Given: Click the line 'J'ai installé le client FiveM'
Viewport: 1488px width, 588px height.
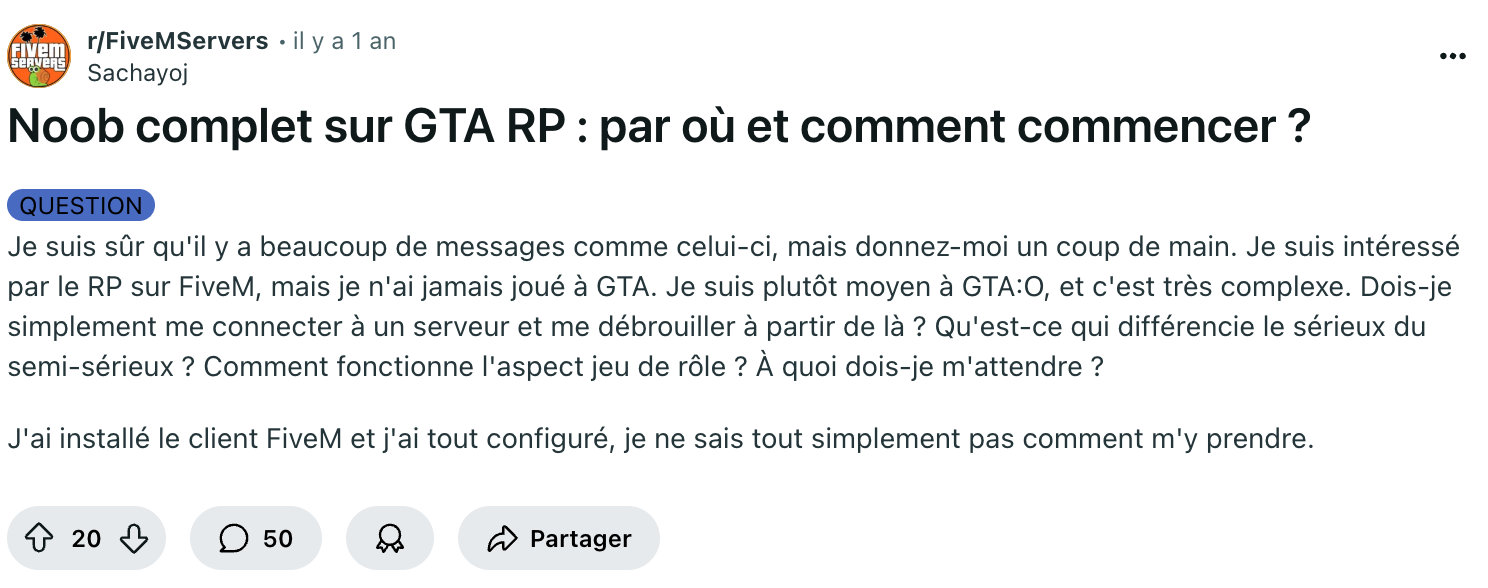Looking at the screenshot, I should pyautogui.click(x=660, y=438).
